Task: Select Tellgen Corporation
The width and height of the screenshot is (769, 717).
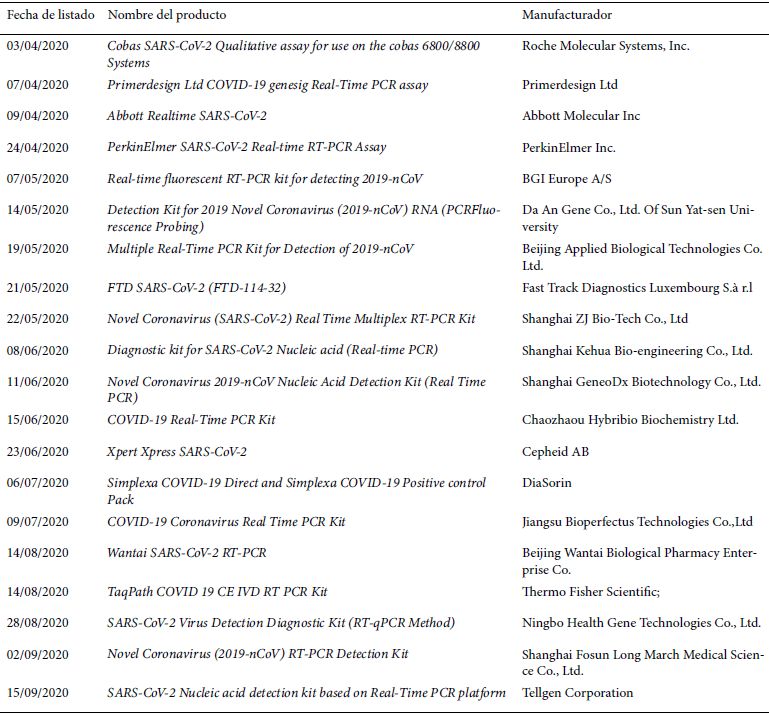Action: coord(577,693)
